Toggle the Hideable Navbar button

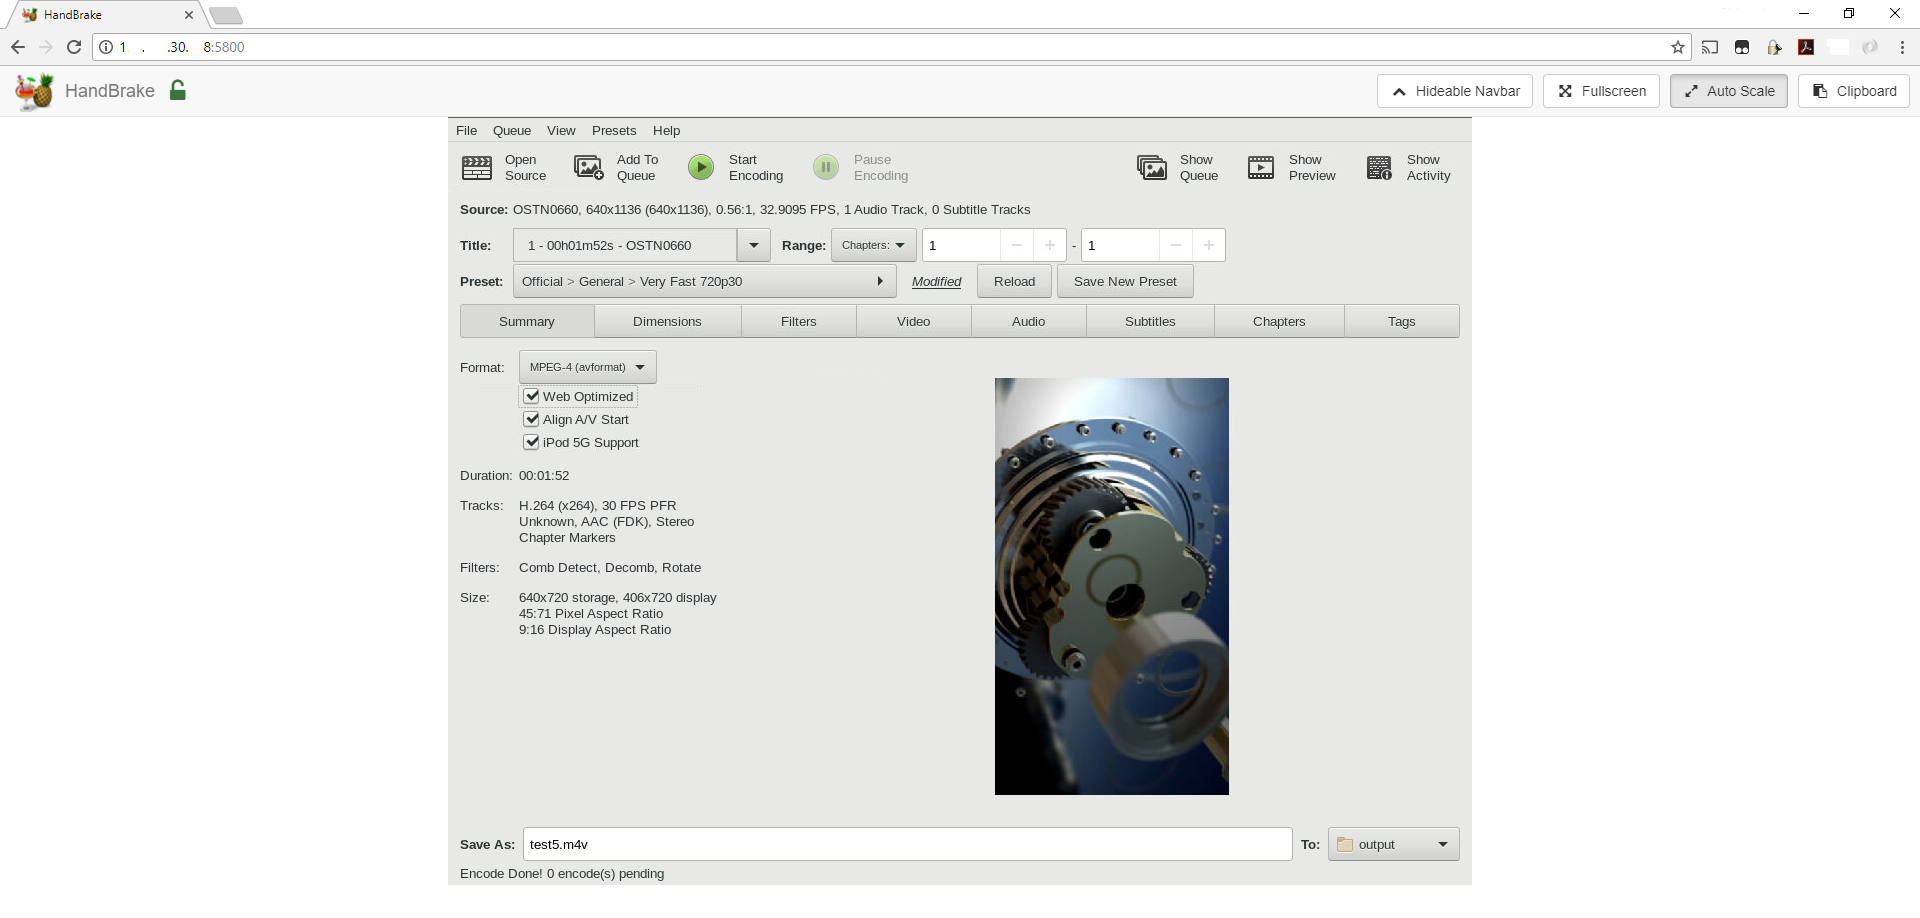[x=1455, y=91]
